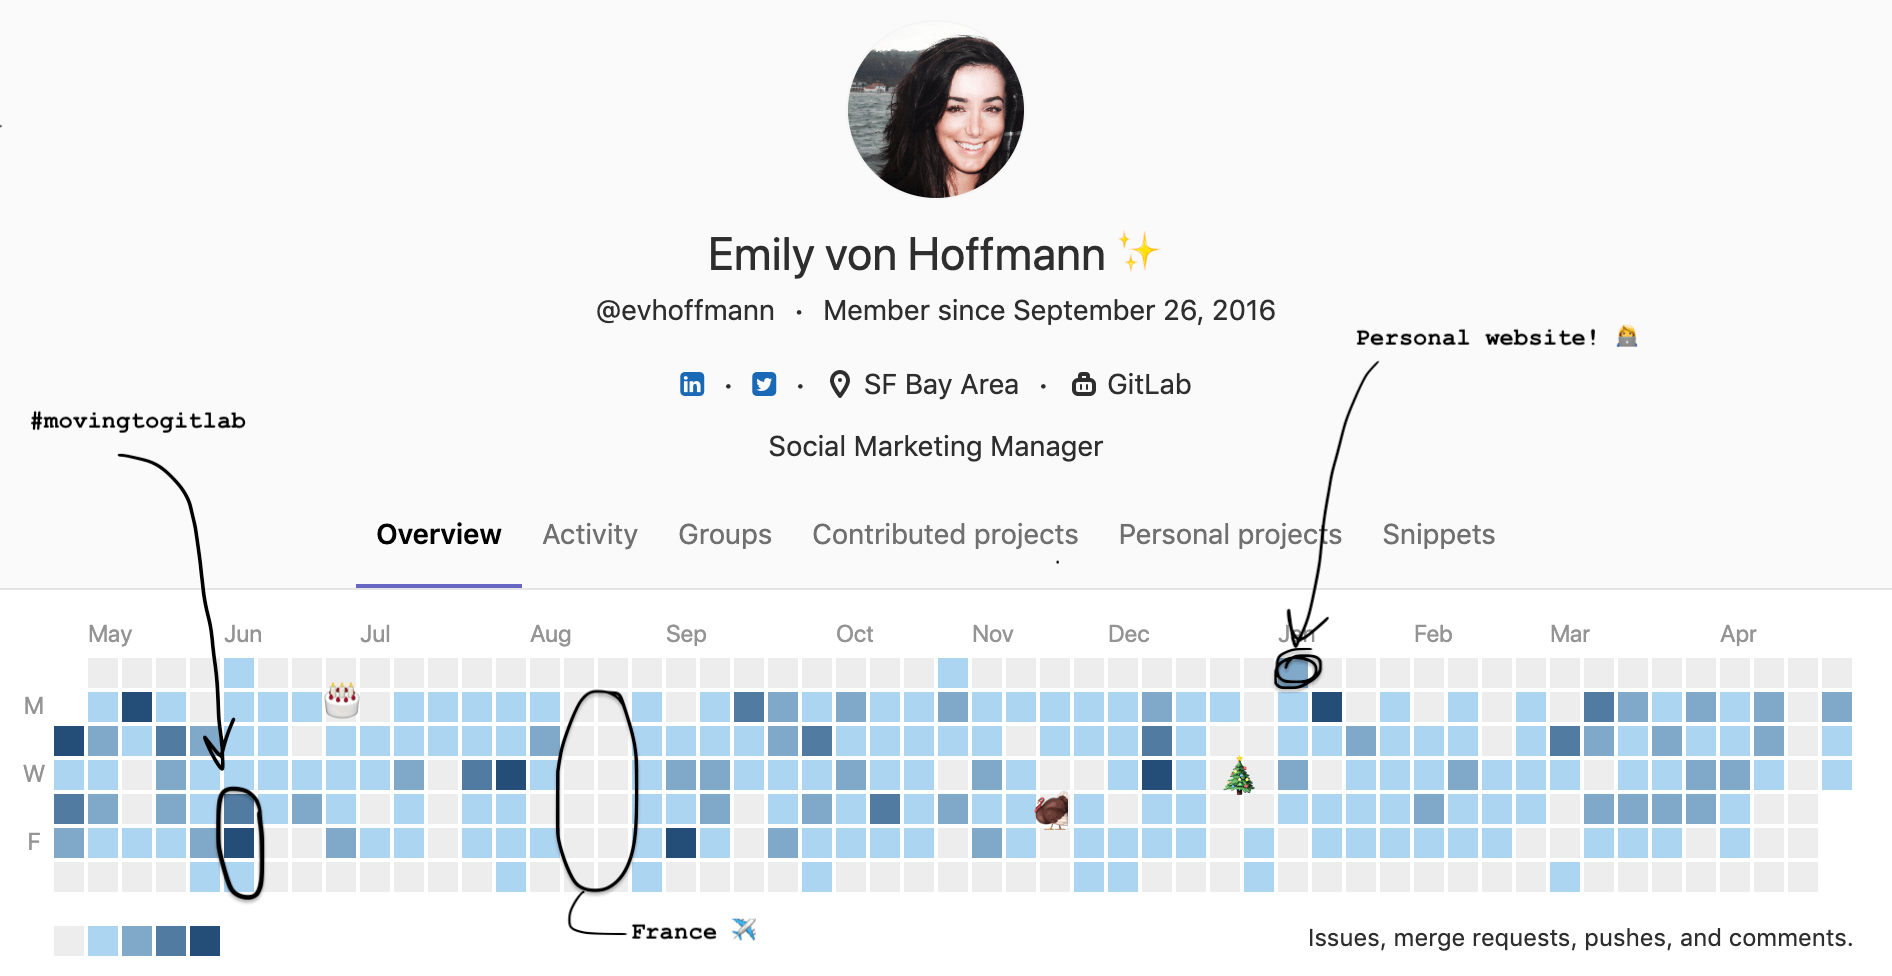Viewport: 1892px width, 976px height.
Task: Click the turkey emoji cell
Action: (1052, 810)
